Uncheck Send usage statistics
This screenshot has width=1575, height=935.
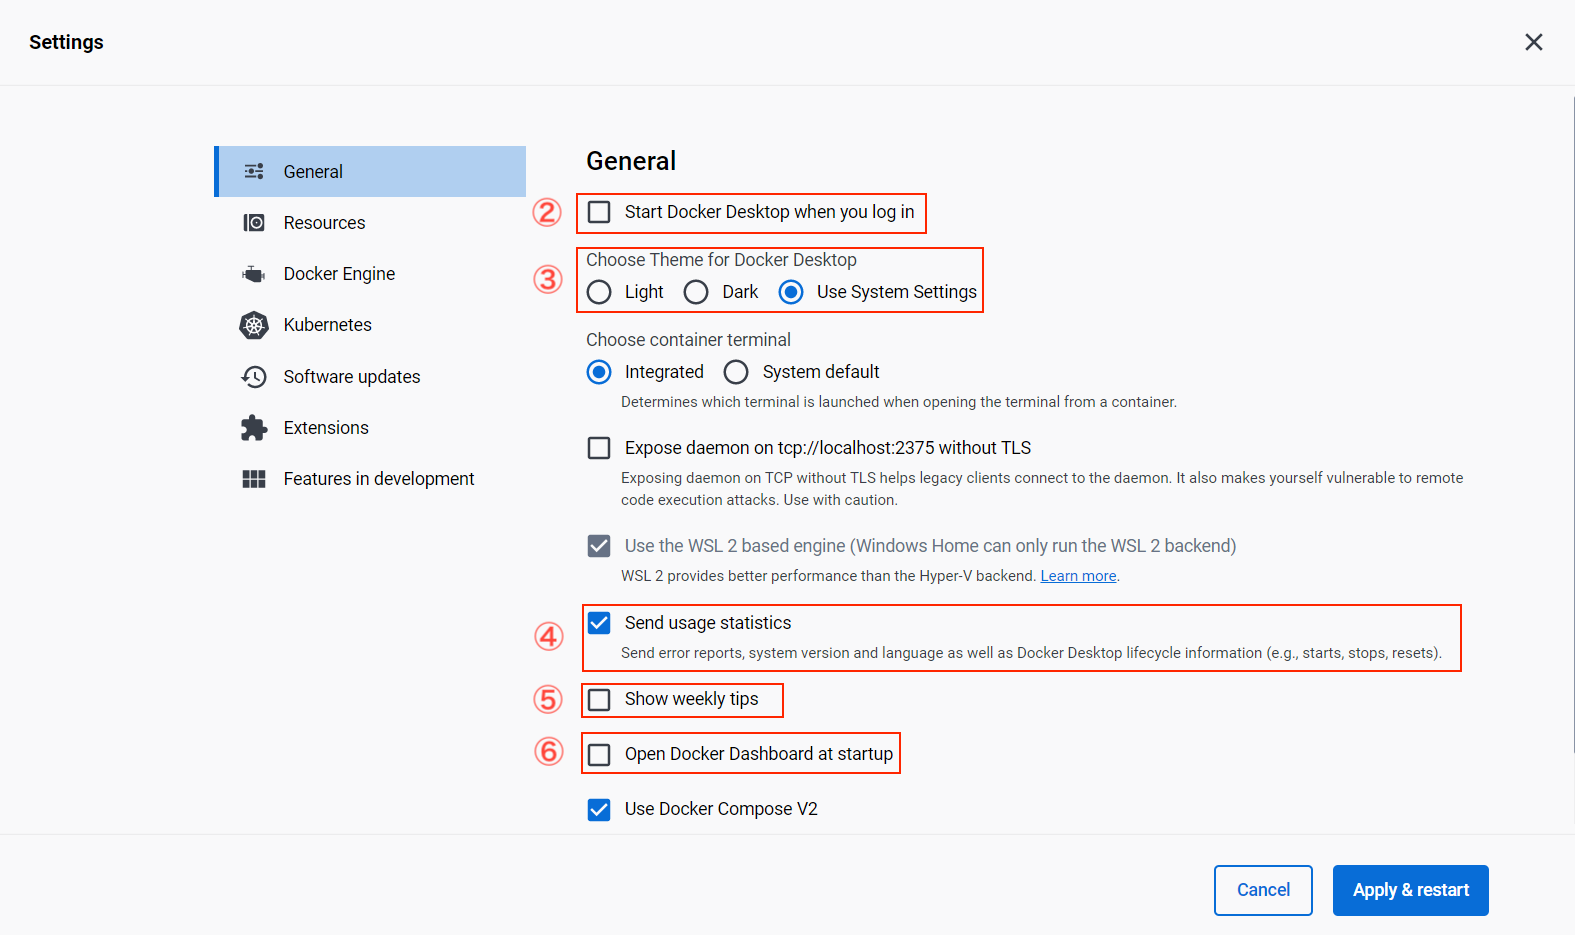coord(599,623)
